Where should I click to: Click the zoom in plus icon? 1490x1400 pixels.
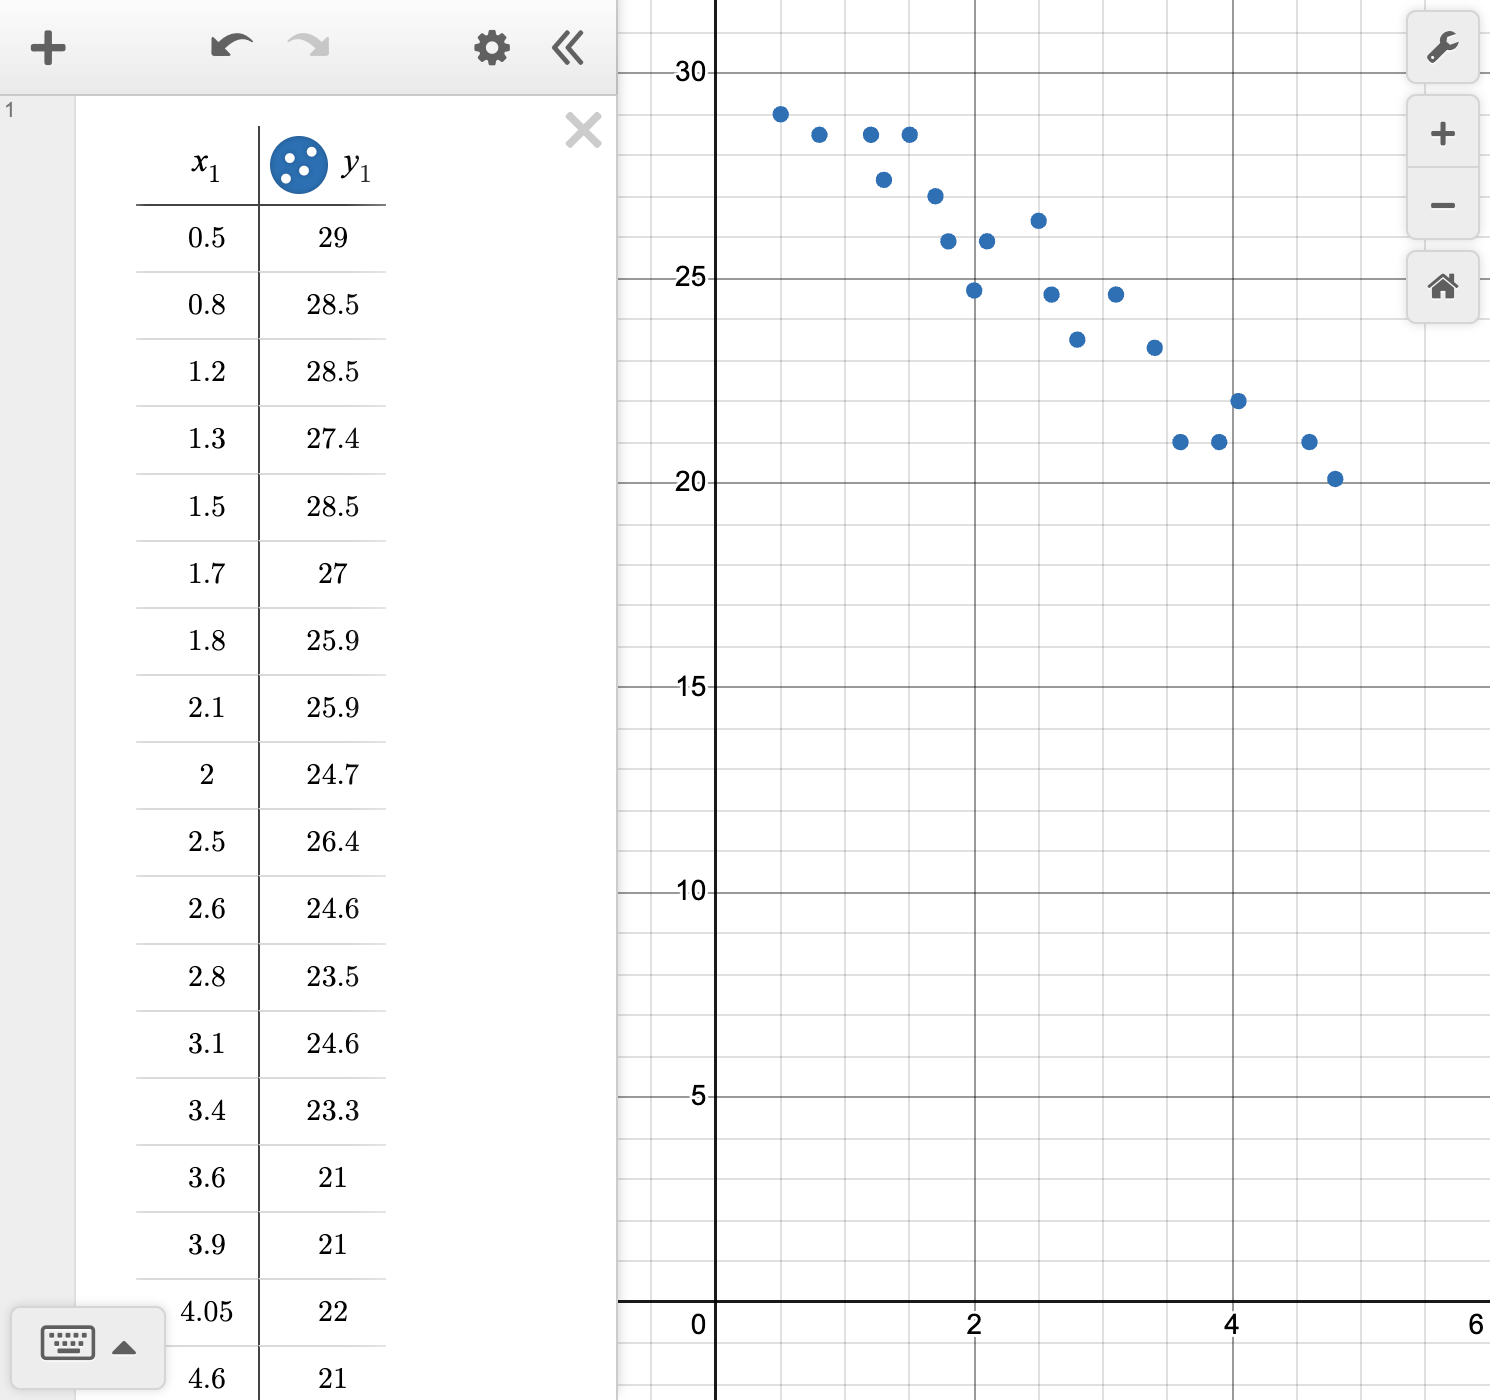click(1442, 132)
